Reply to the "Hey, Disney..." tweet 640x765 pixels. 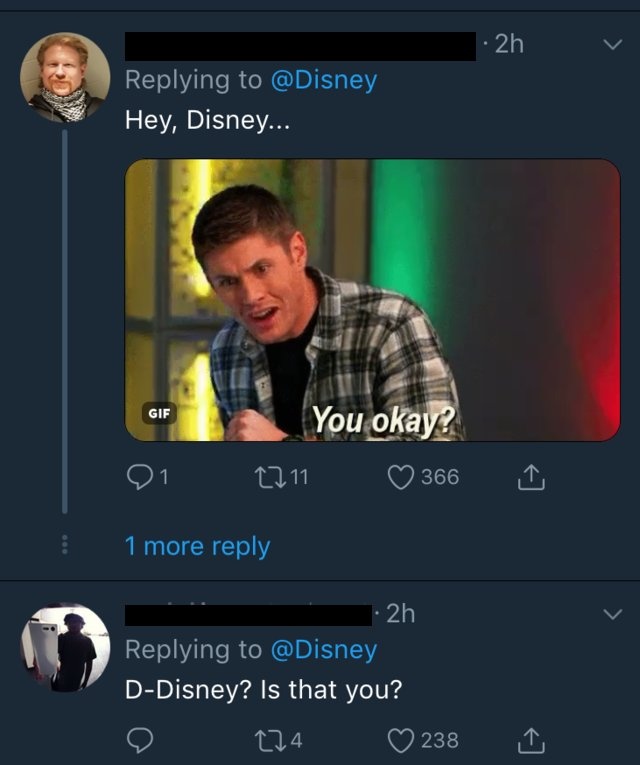[139, 477]
